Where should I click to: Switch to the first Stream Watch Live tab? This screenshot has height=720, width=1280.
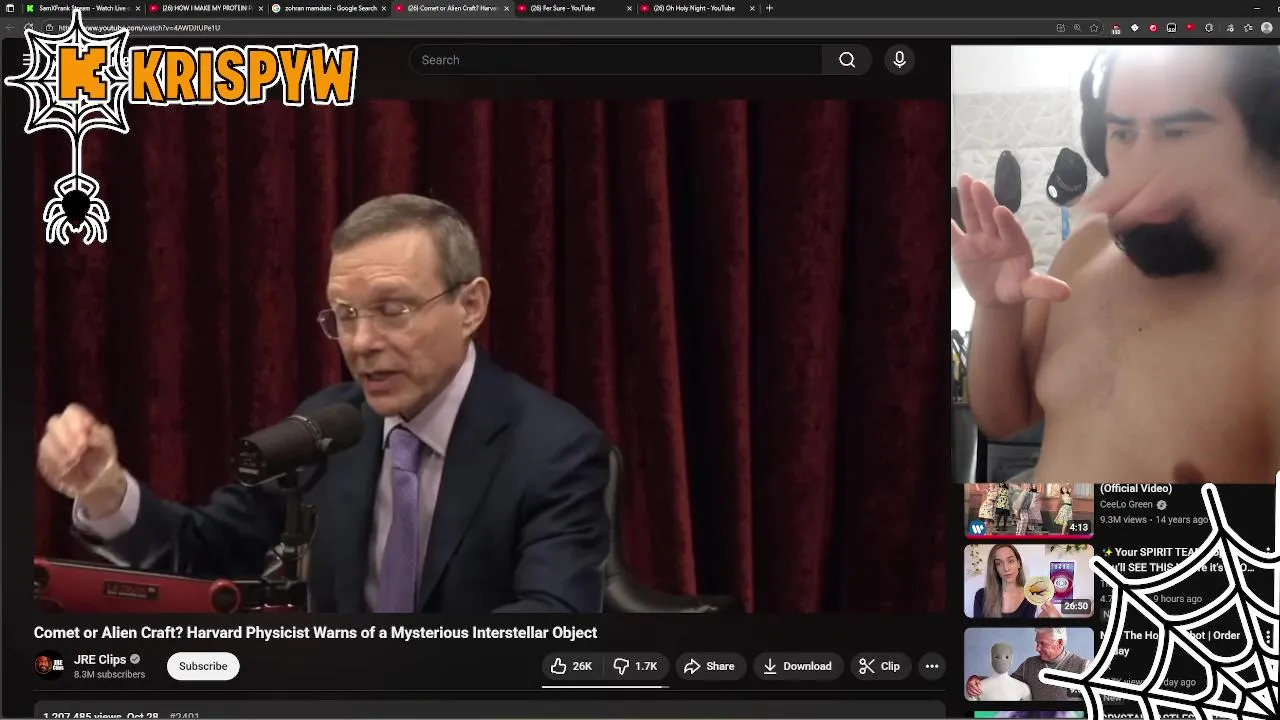coord(82,8)
